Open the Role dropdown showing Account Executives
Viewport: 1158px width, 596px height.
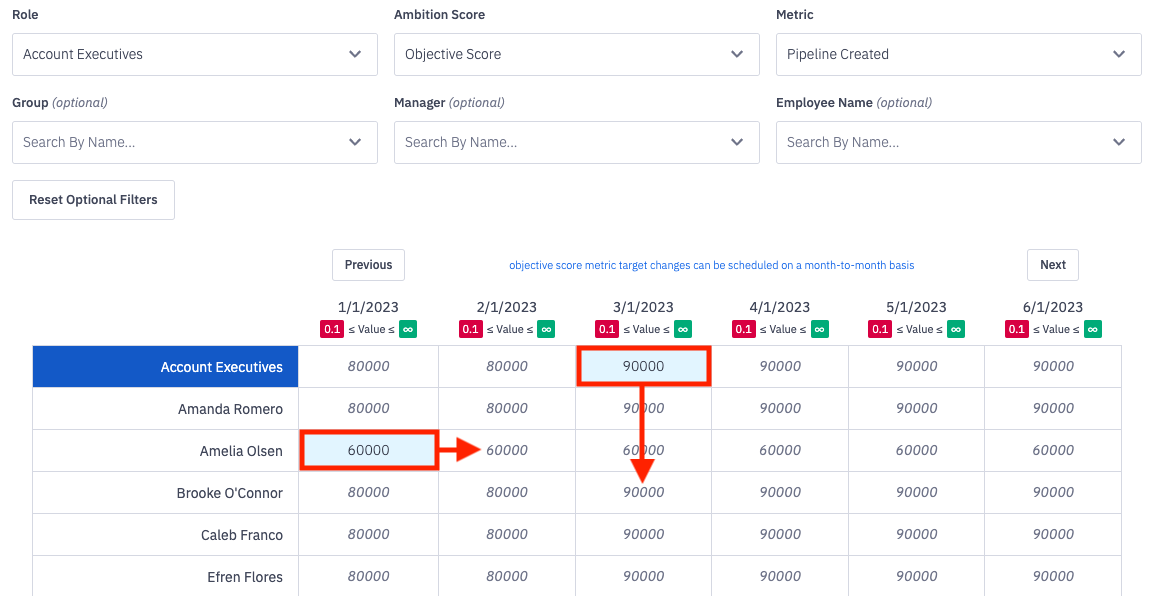click(x=195, y=54)
